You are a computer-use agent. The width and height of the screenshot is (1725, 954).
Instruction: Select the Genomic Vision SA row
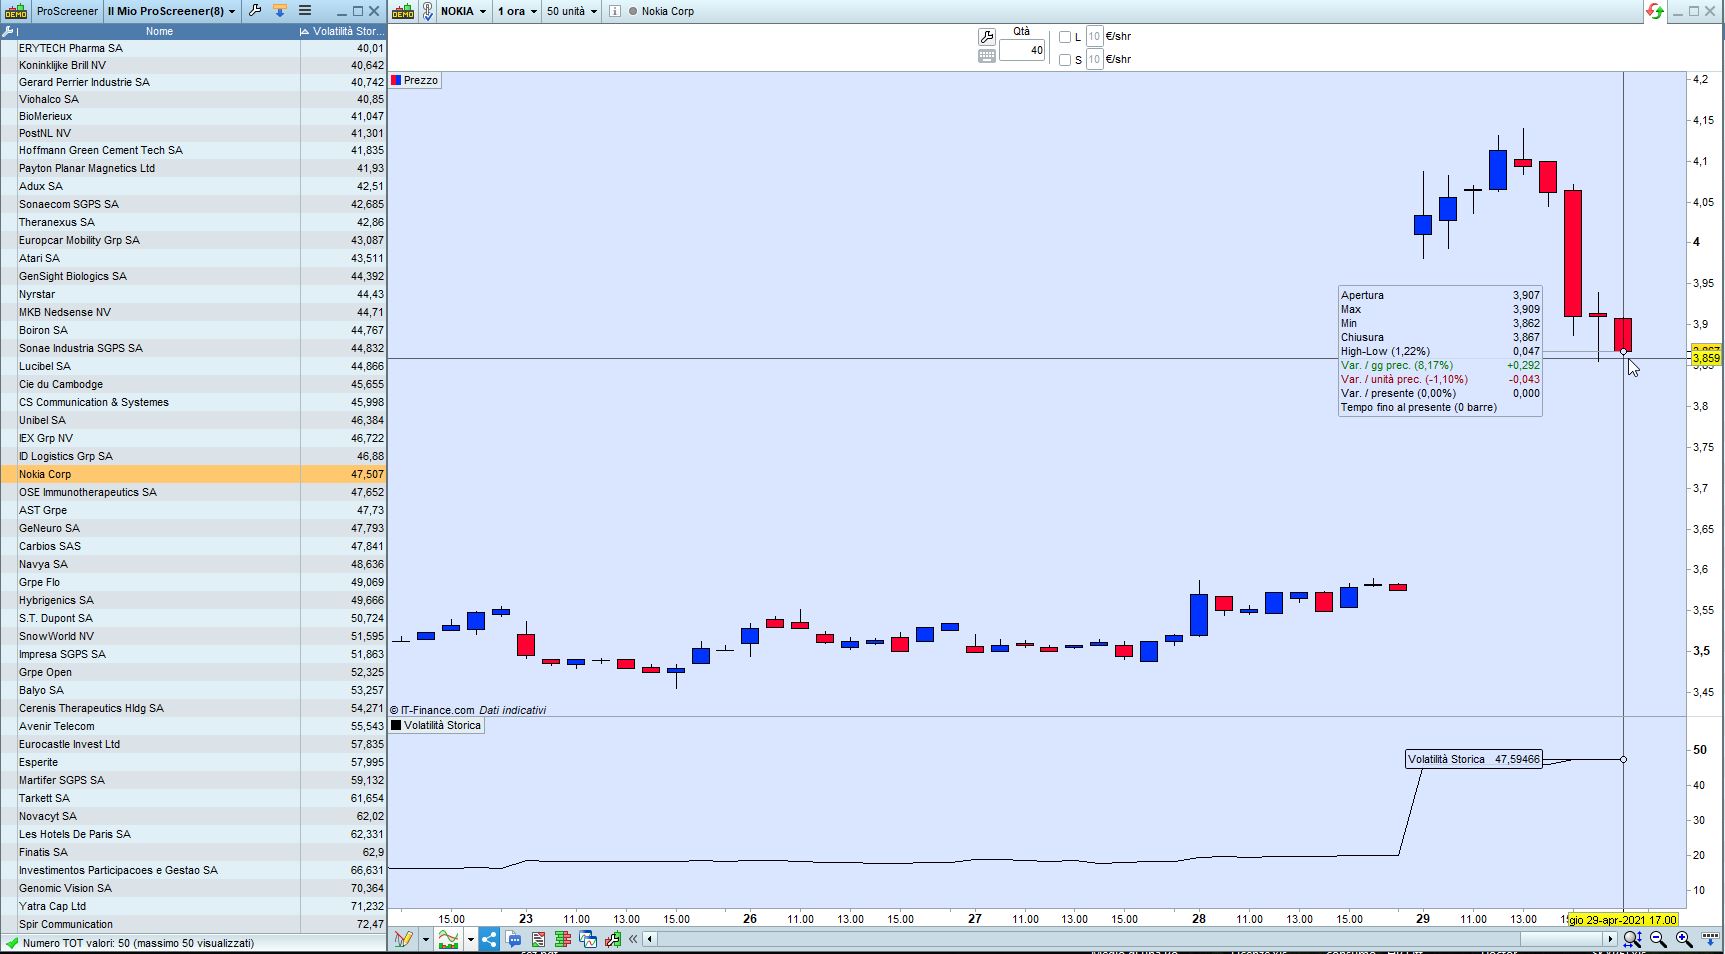click(193, 888)
